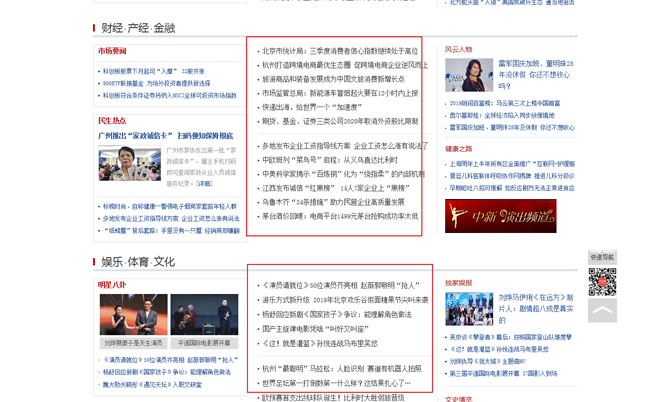Image resolution: width=650 pixels, height=402 pixels.
Task: Open 贝尔基耶娃 全球经济 headline
Action: pos(502,115)
